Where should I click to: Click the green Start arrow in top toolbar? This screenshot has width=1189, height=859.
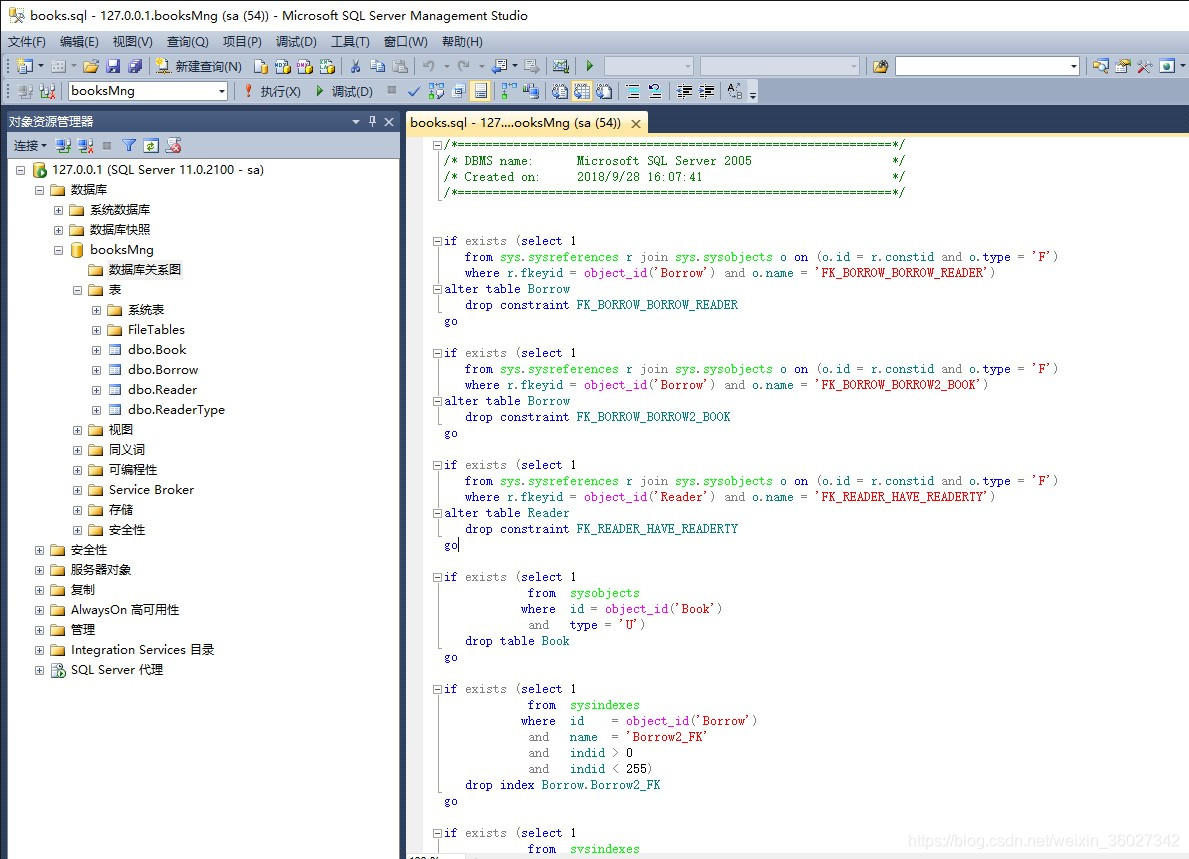pyautogui.click(x=590, y=67)
